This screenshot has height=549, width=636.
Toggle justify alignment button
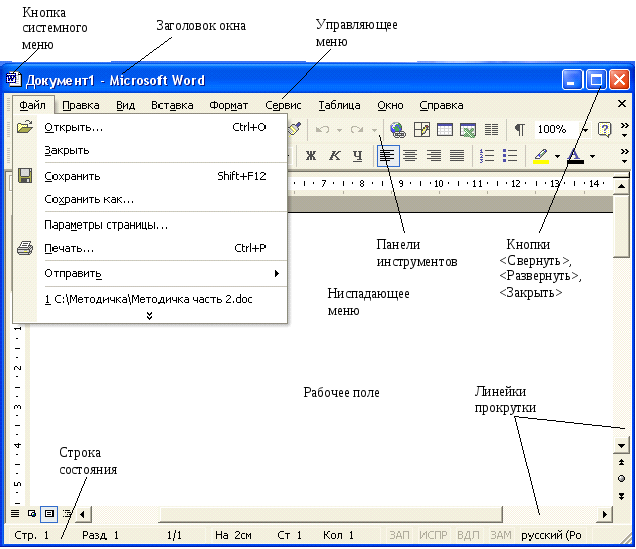pos(457,155)
